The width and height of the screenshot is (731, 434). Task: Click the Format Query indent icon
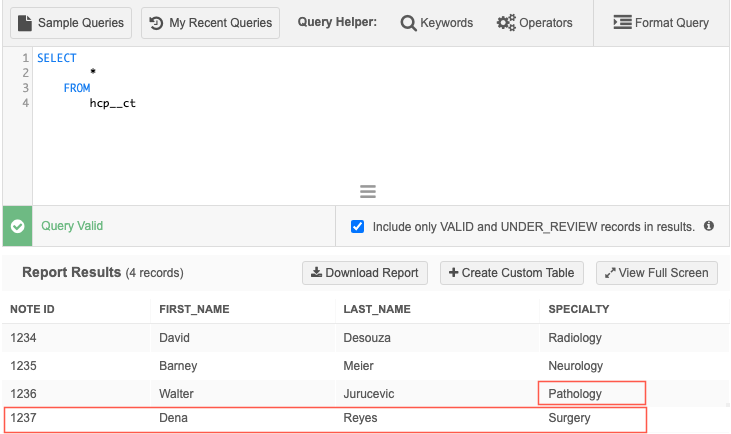pyautogui.click(x=621, y=23)
